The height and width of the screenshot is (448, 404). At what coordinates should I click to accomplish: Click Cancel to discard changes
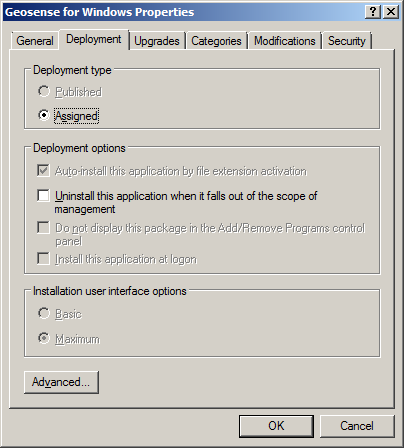coord(357,426)
